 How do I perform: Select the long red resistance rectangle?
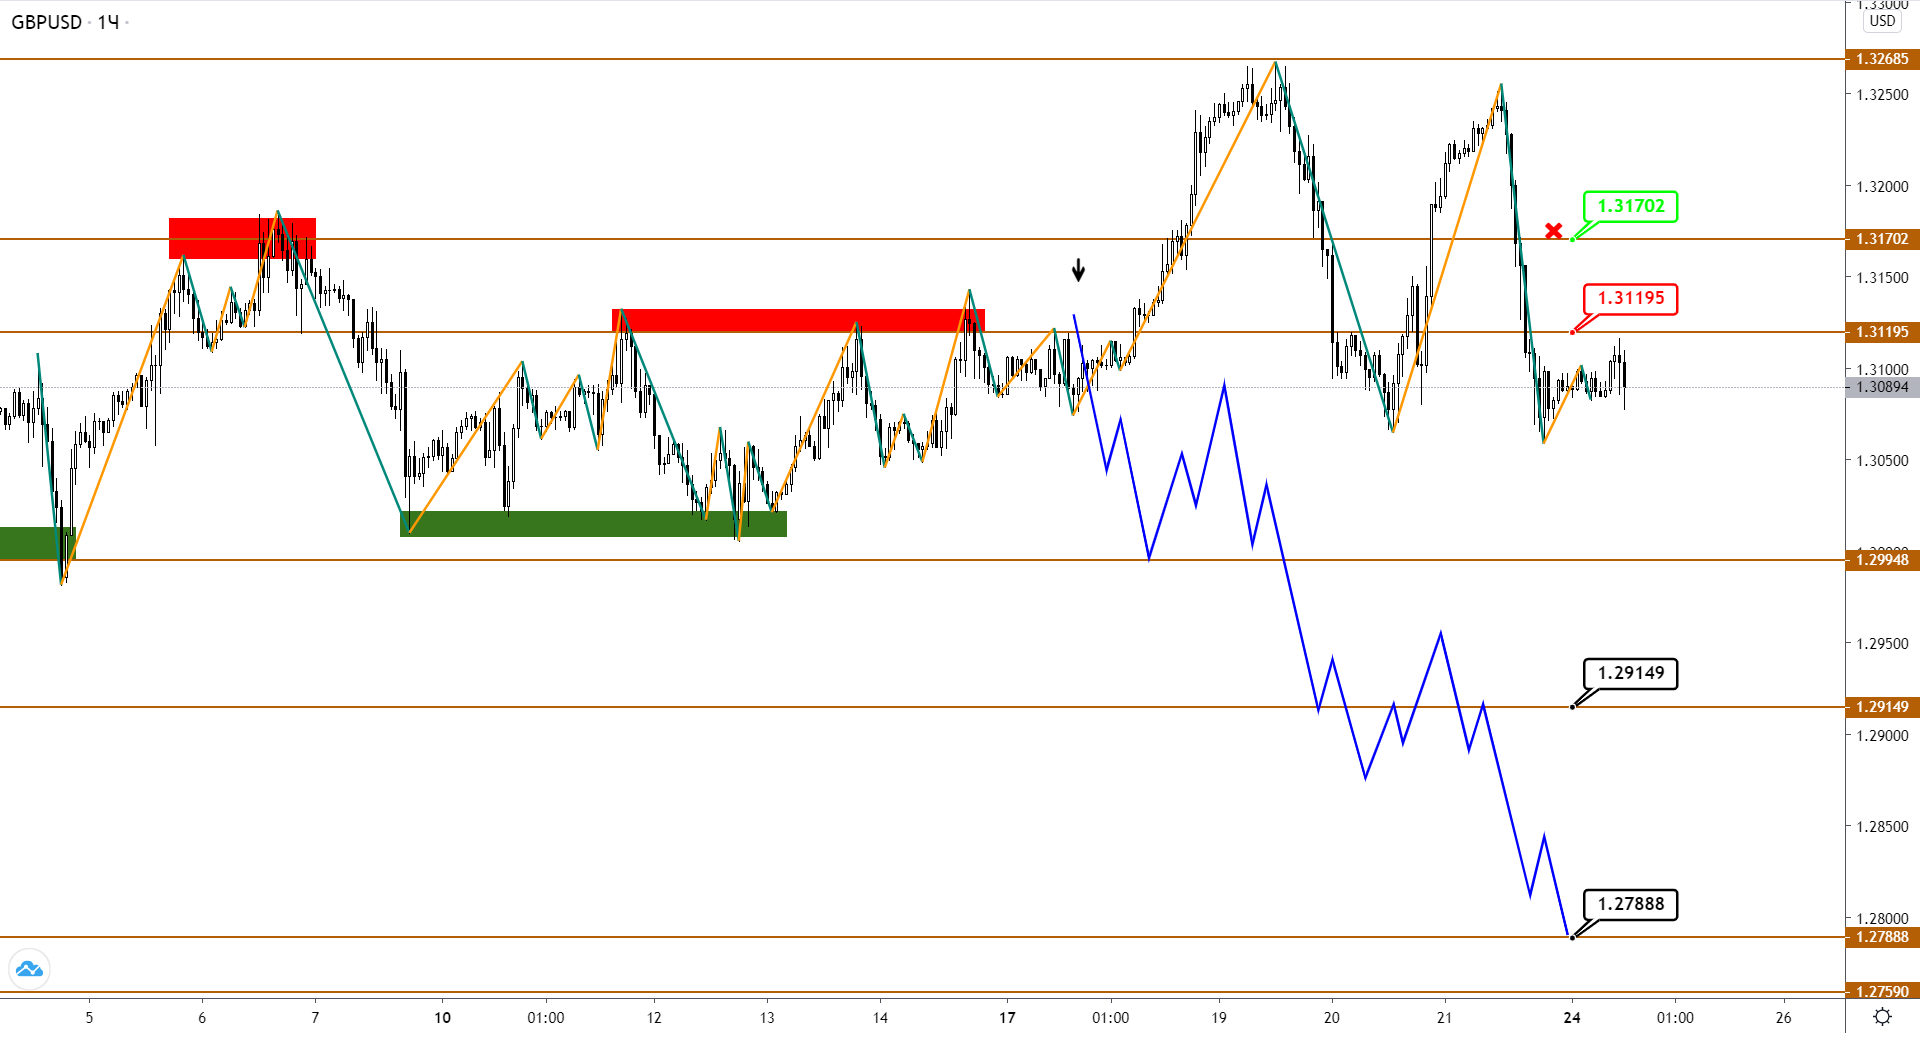[x=798, y=320]
